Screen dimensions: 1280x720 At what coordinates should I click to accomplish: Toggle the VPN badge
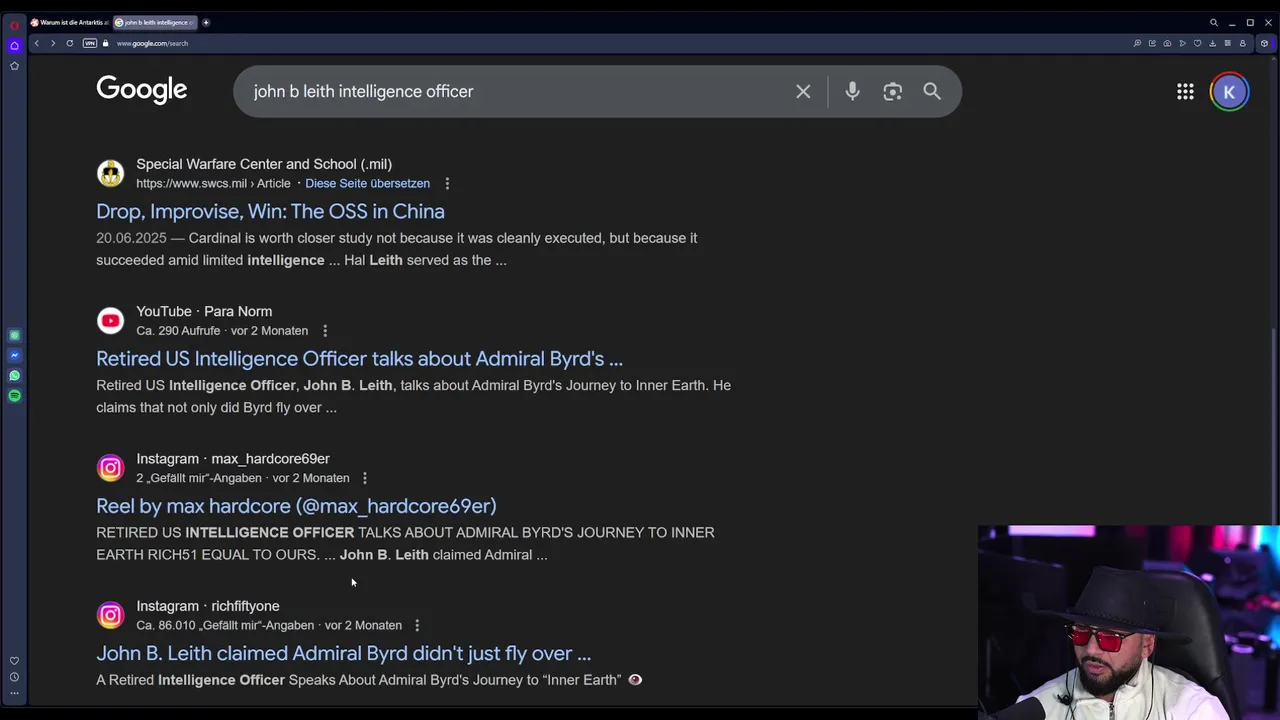[90, 43]
